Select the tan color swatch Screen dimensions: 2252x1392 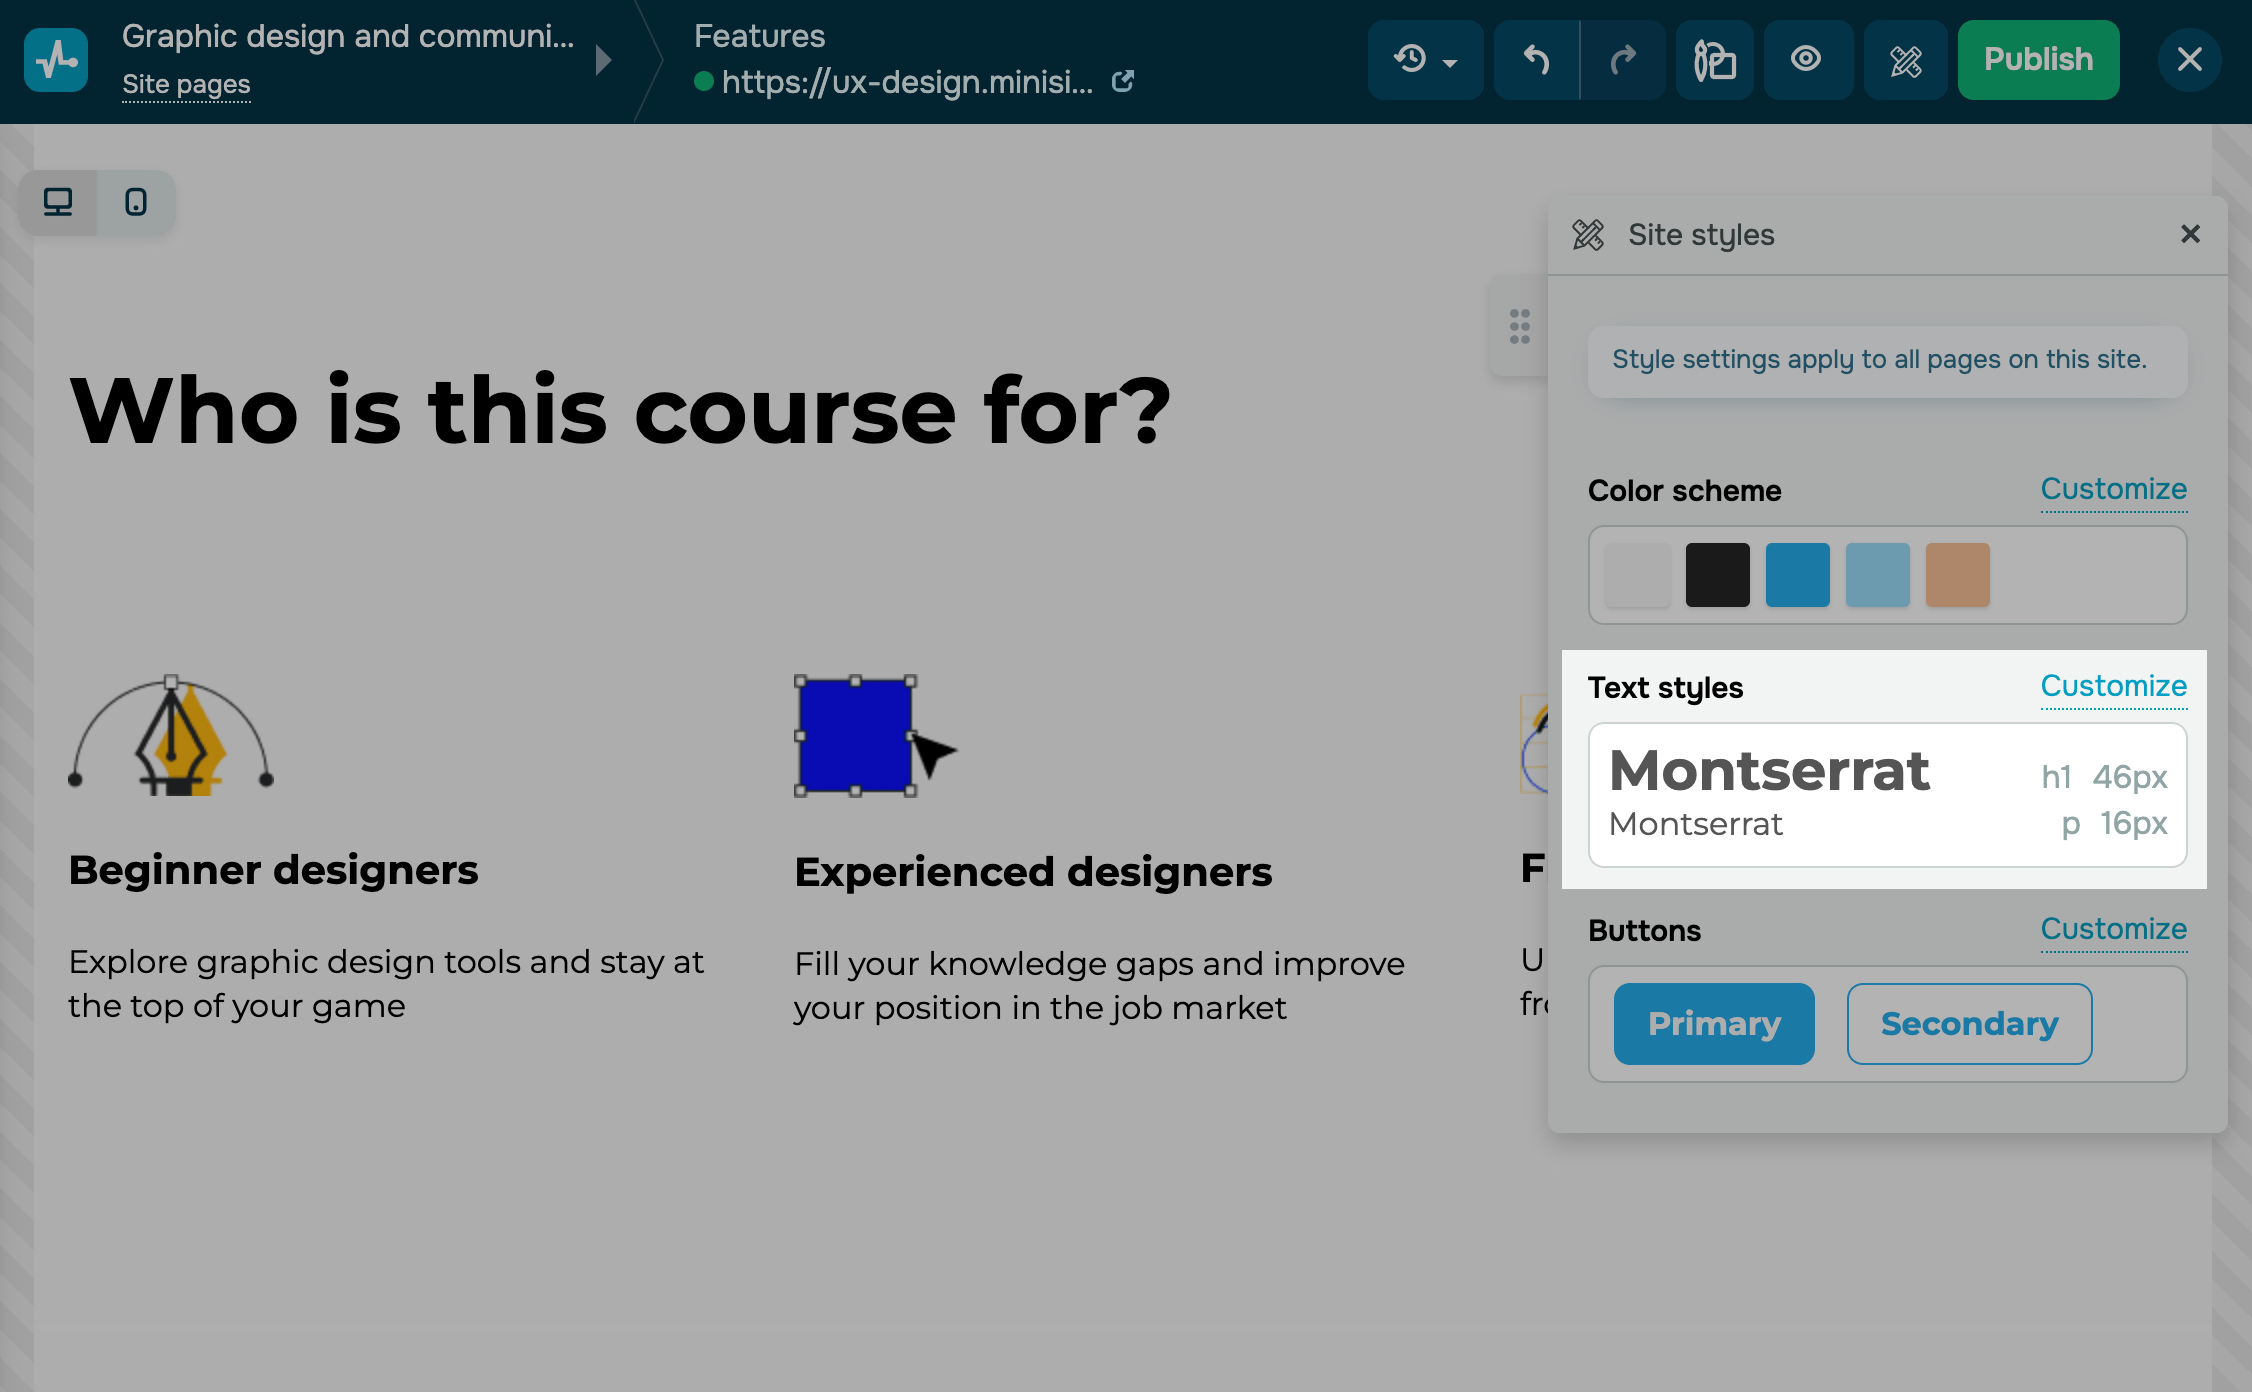[1957, 575]
